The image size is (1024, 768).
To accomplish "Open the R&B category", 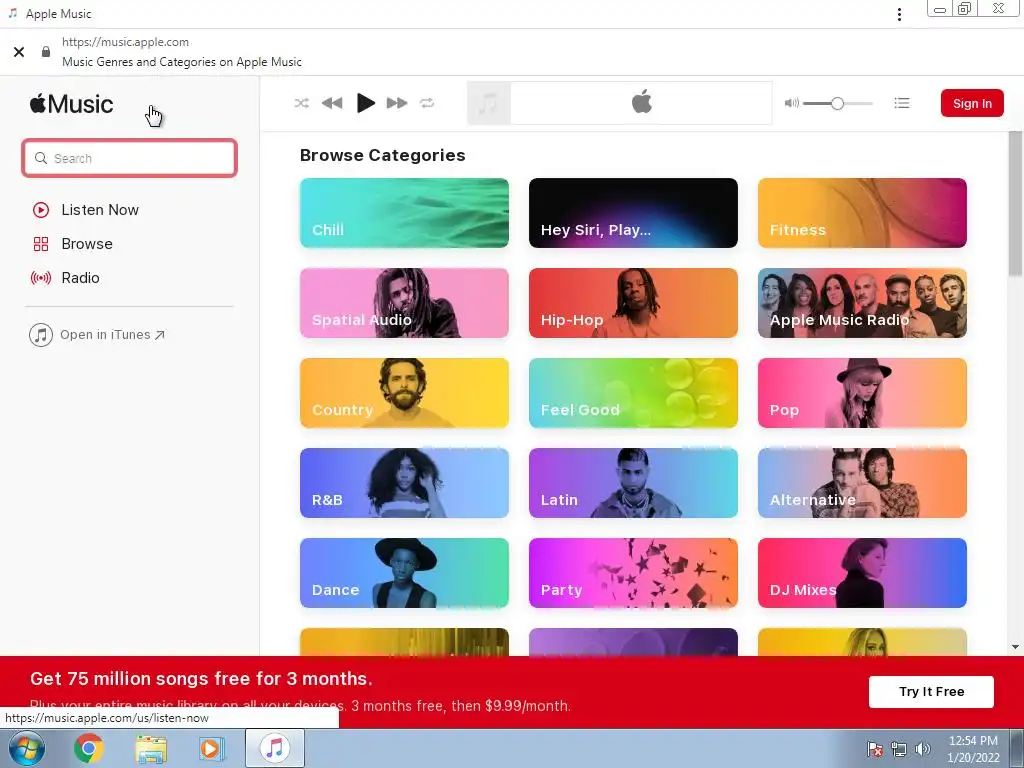I will point(404,483).
